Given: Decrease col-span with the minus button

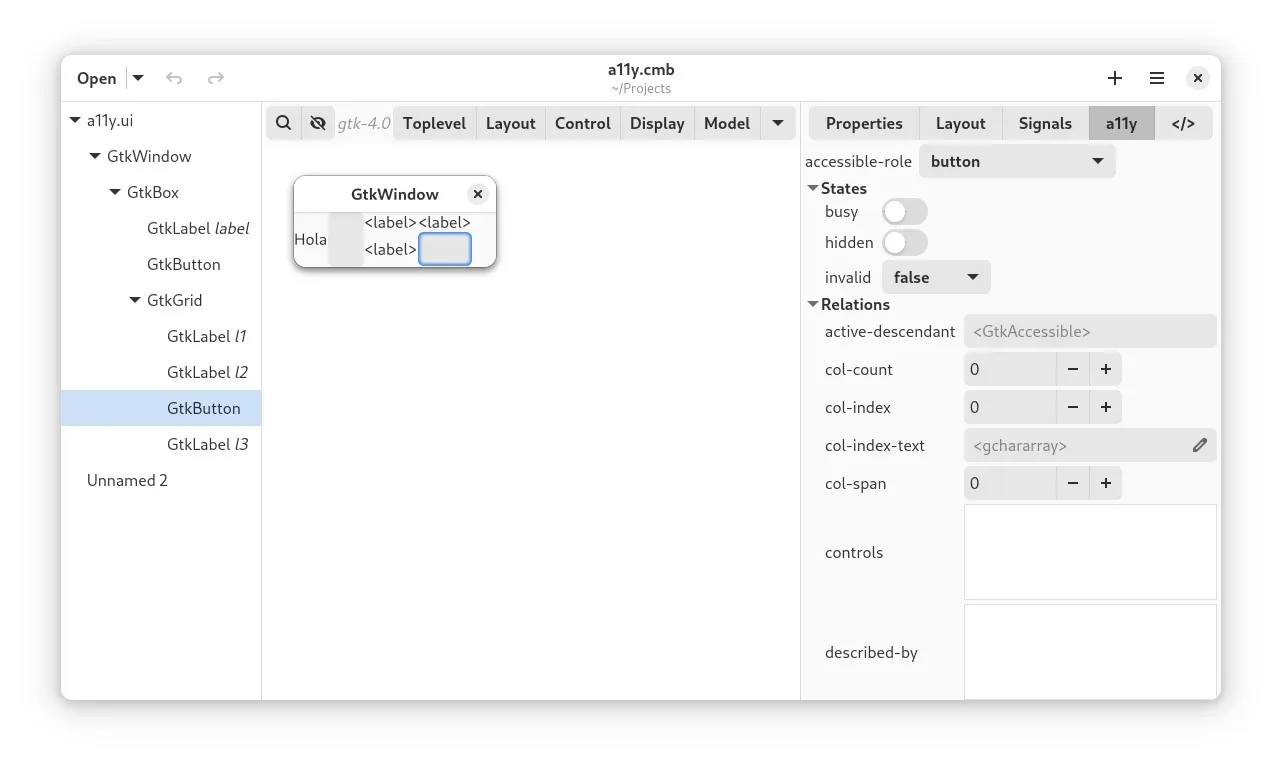Looking at the screenshot, I should click(x=1073, y=483).
